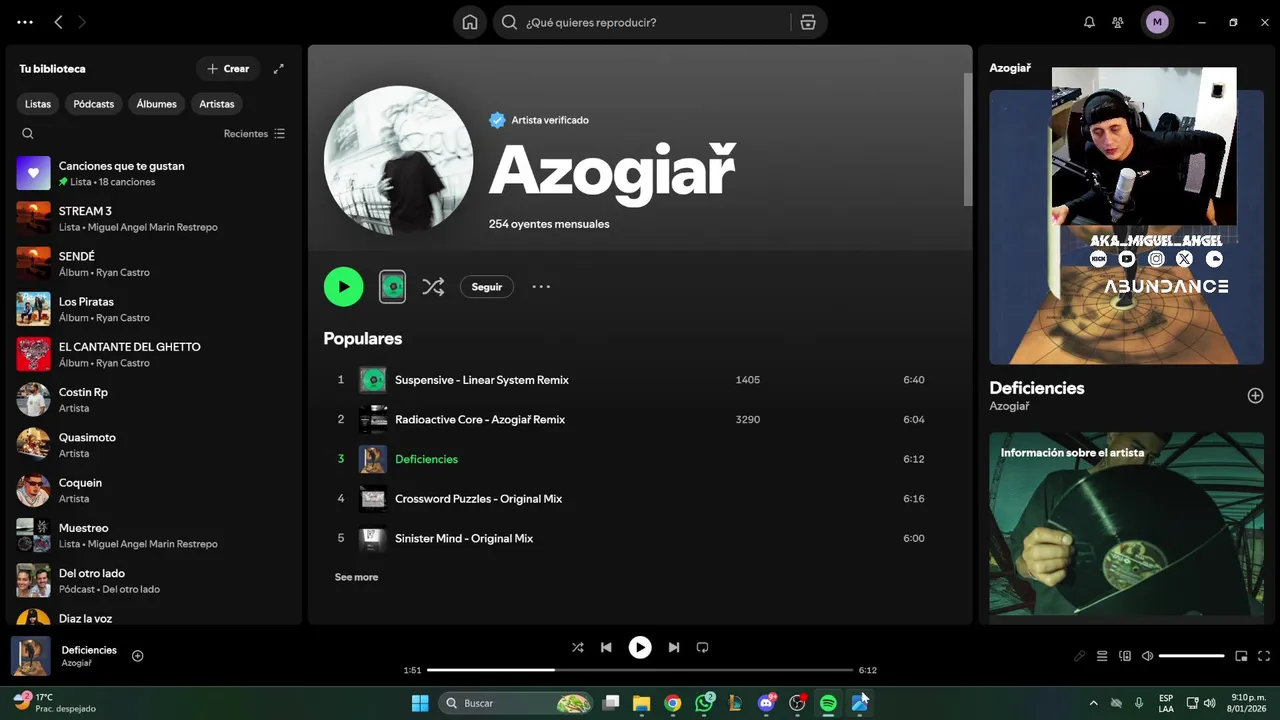Click See more under Populares
Image resolution: width=1280 pixels, height=720 pixels.
356,577
